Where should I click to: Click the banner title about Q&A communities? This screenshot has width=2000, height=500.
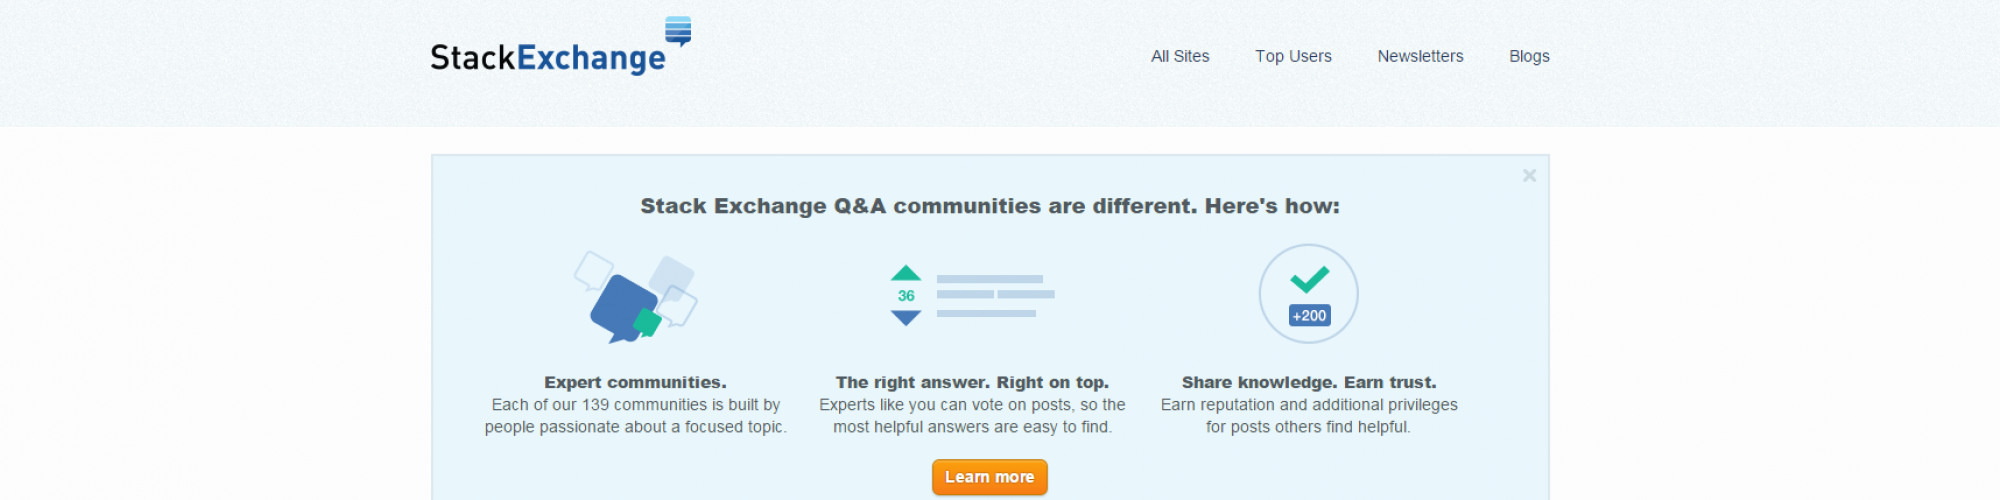[990, 206]
